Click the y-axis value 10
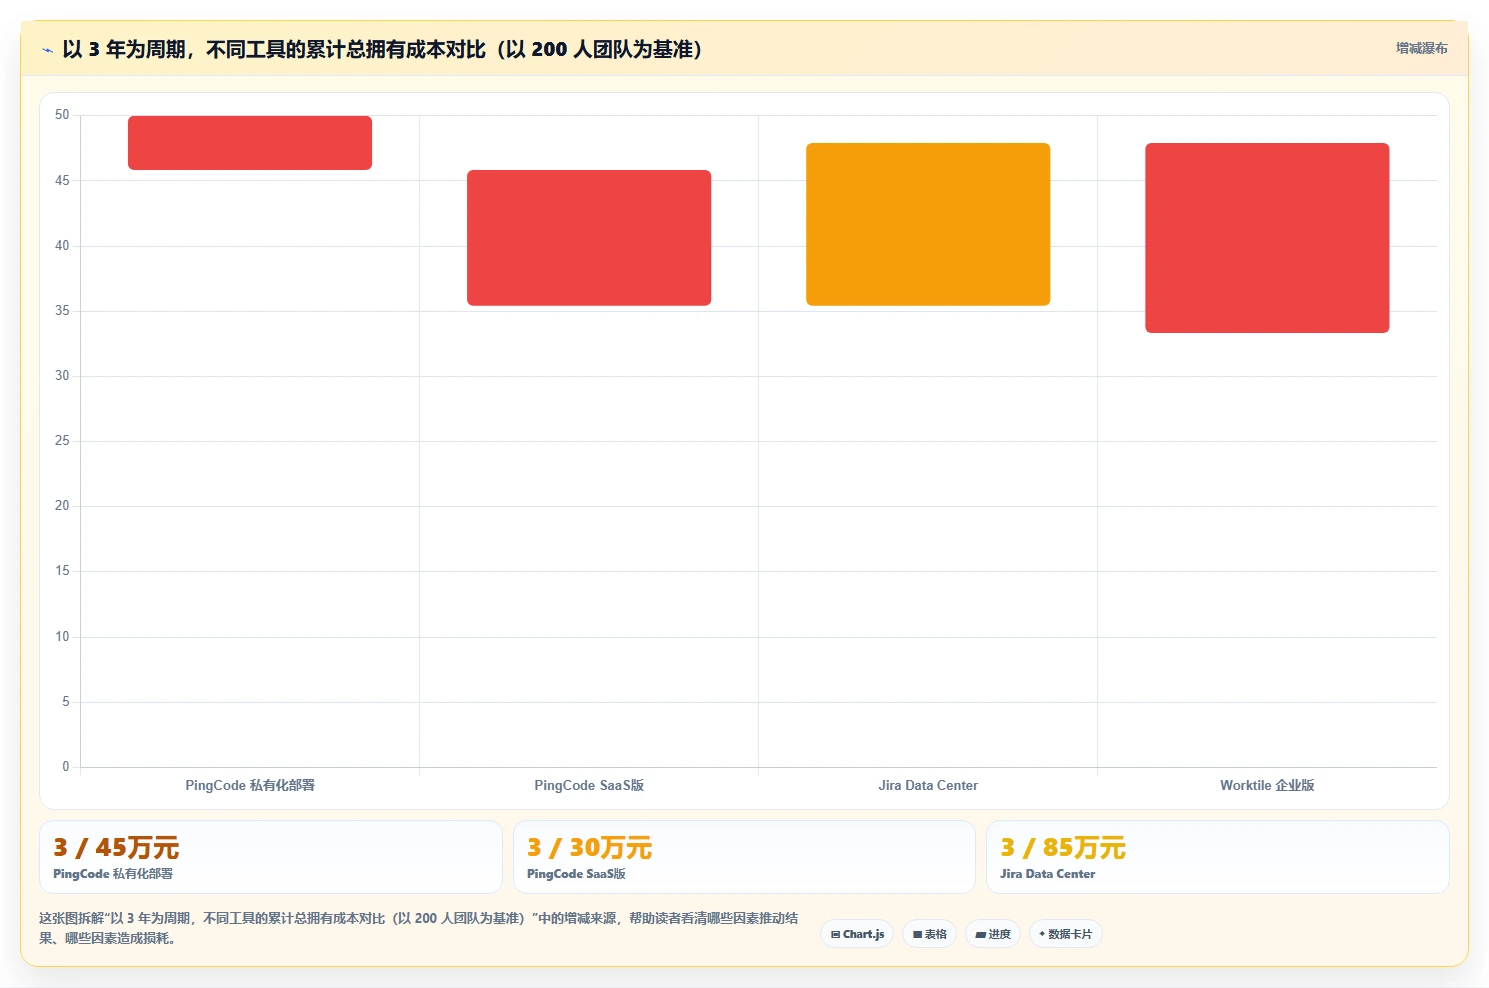Image resolution: width=1489 pixels, height=988 pixels. click(62, 637)
